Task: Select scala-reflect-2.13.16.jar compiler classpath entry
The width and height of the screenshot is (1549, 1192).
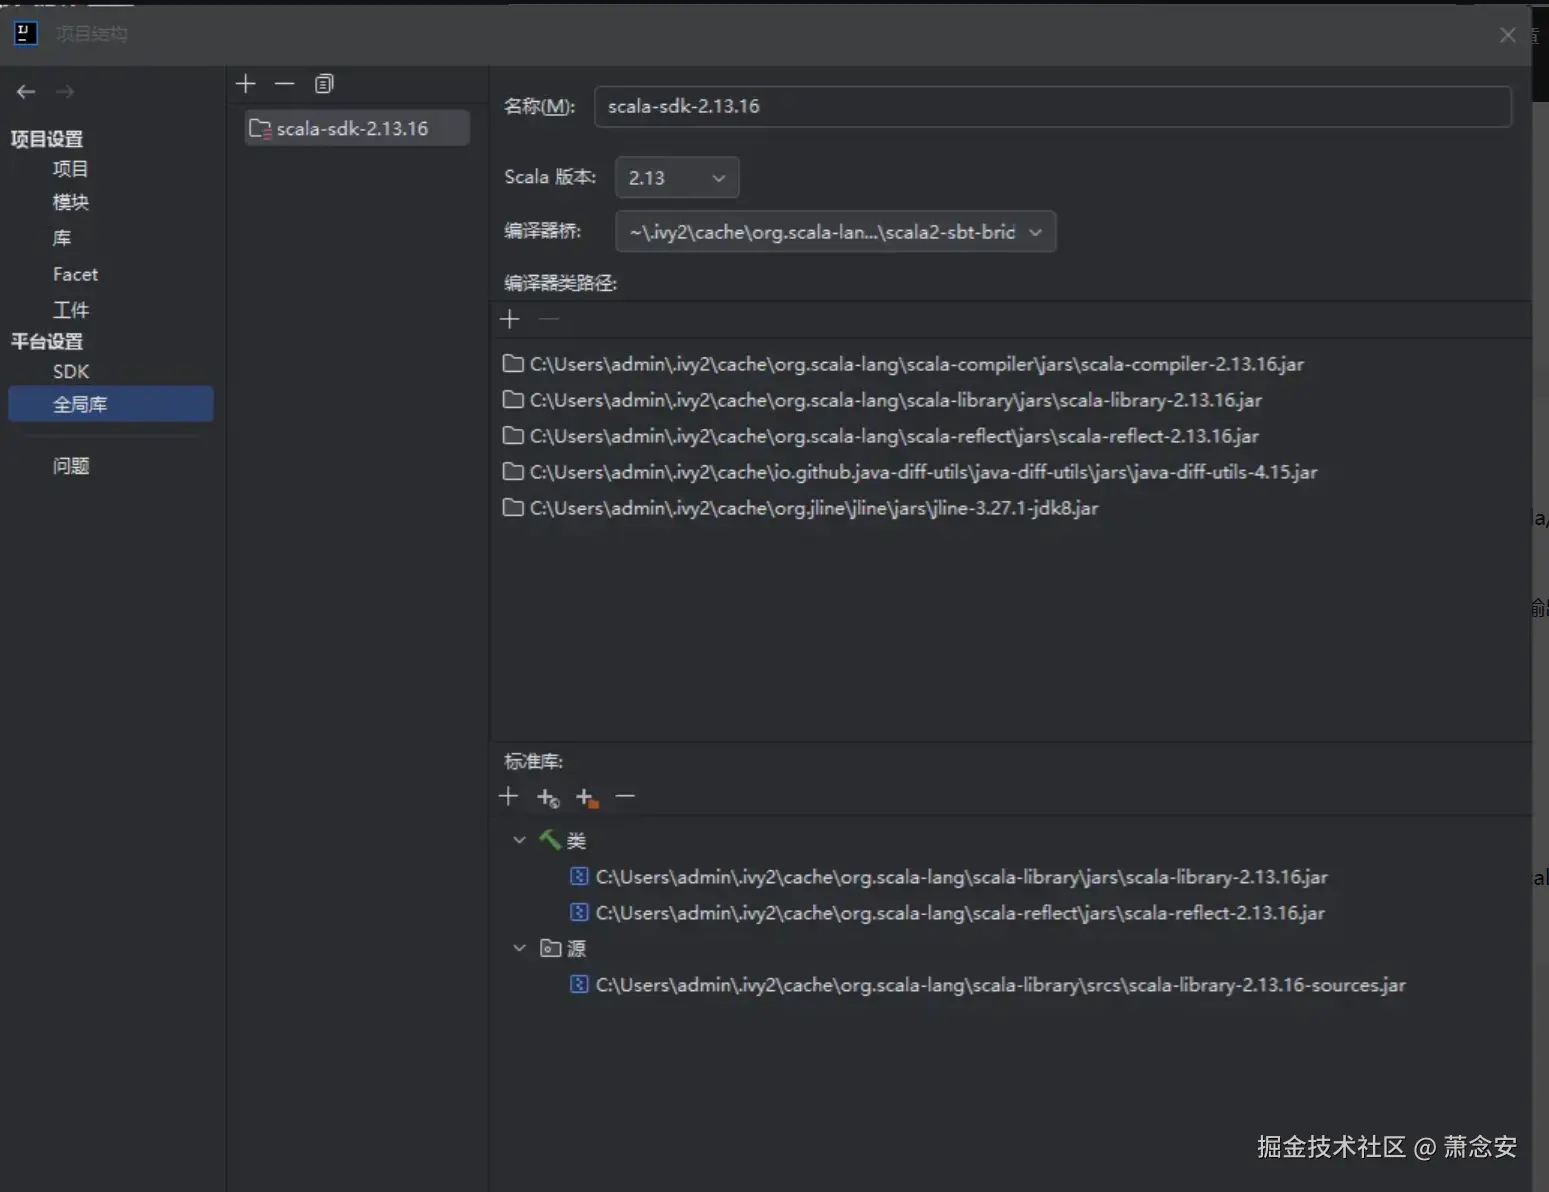Action: tap(880, 436)
